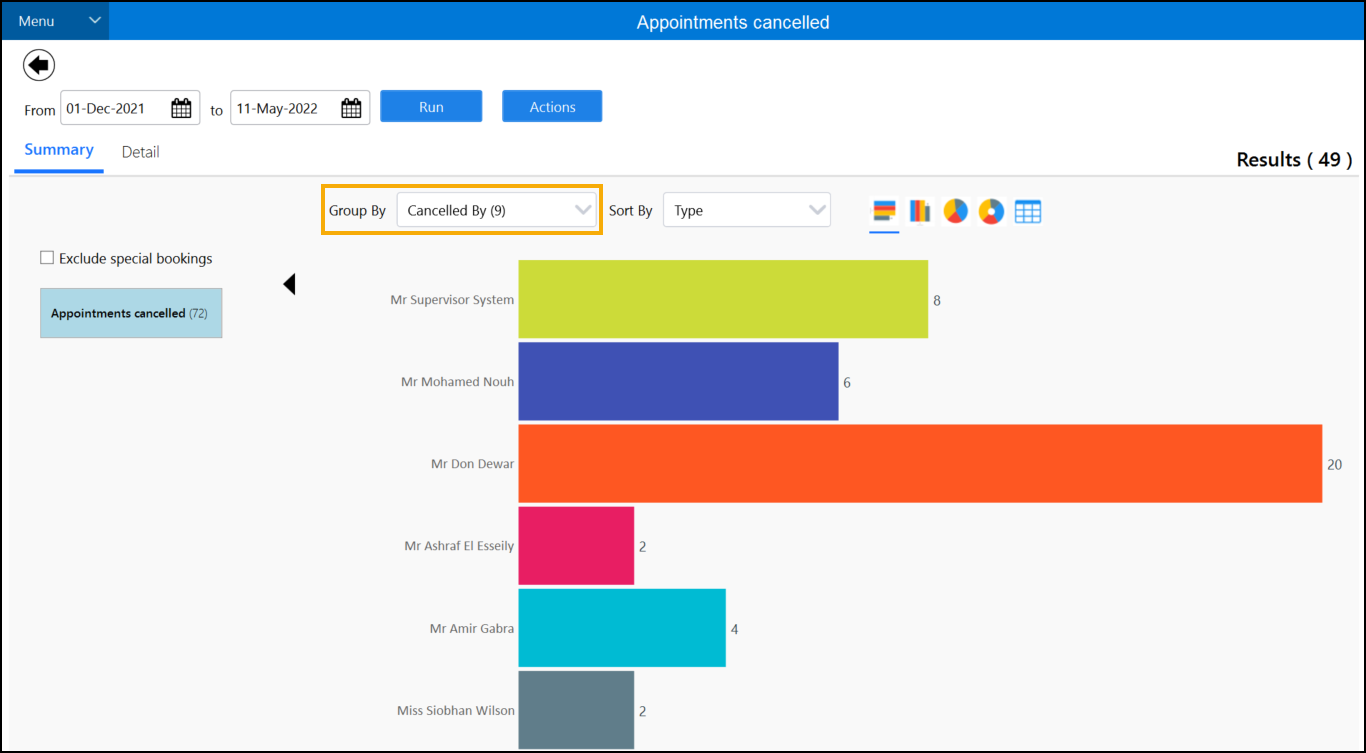Select the Summary tab

click(59, 150)
